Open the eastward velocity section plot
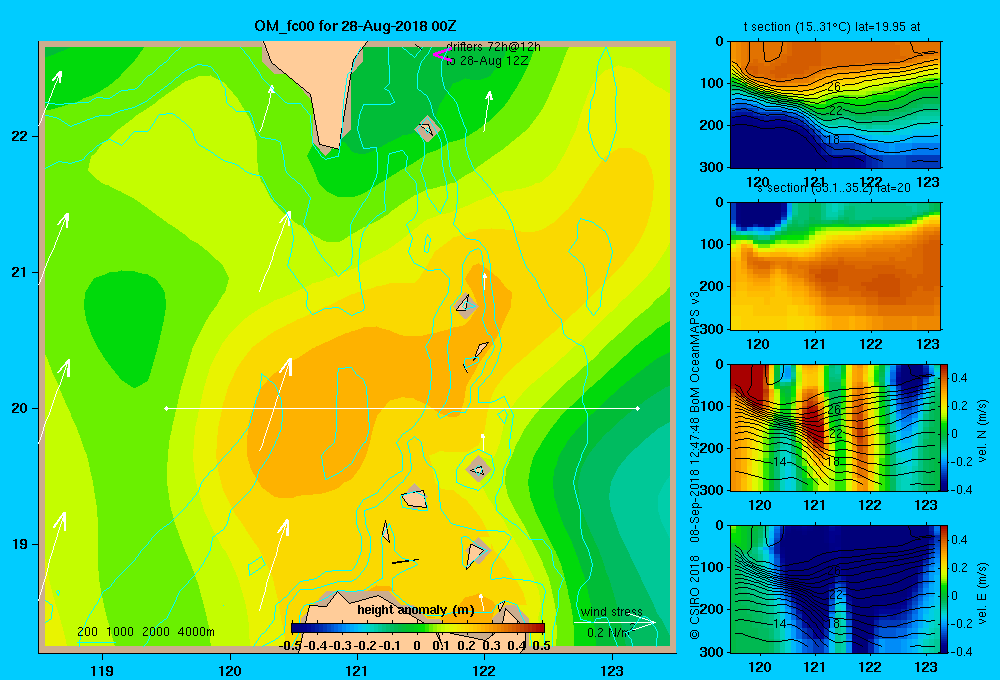1000x680 pixels. (835, 589)
